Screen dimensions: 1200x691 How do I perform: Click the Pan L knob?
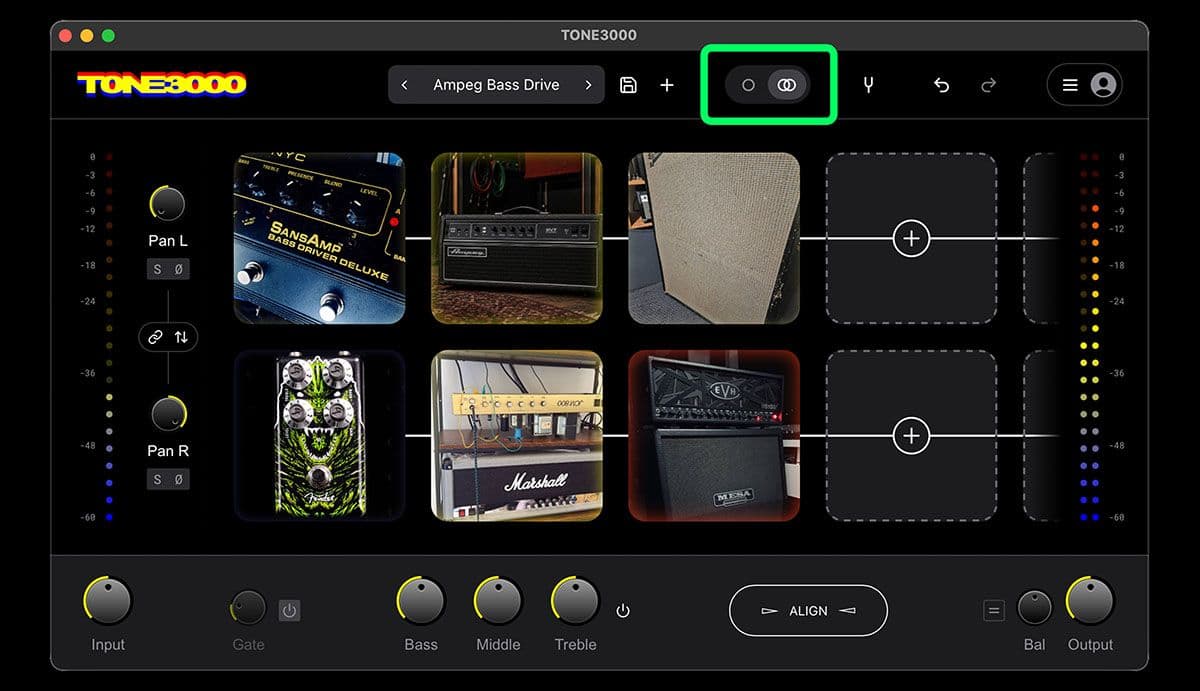click(168, 204)
